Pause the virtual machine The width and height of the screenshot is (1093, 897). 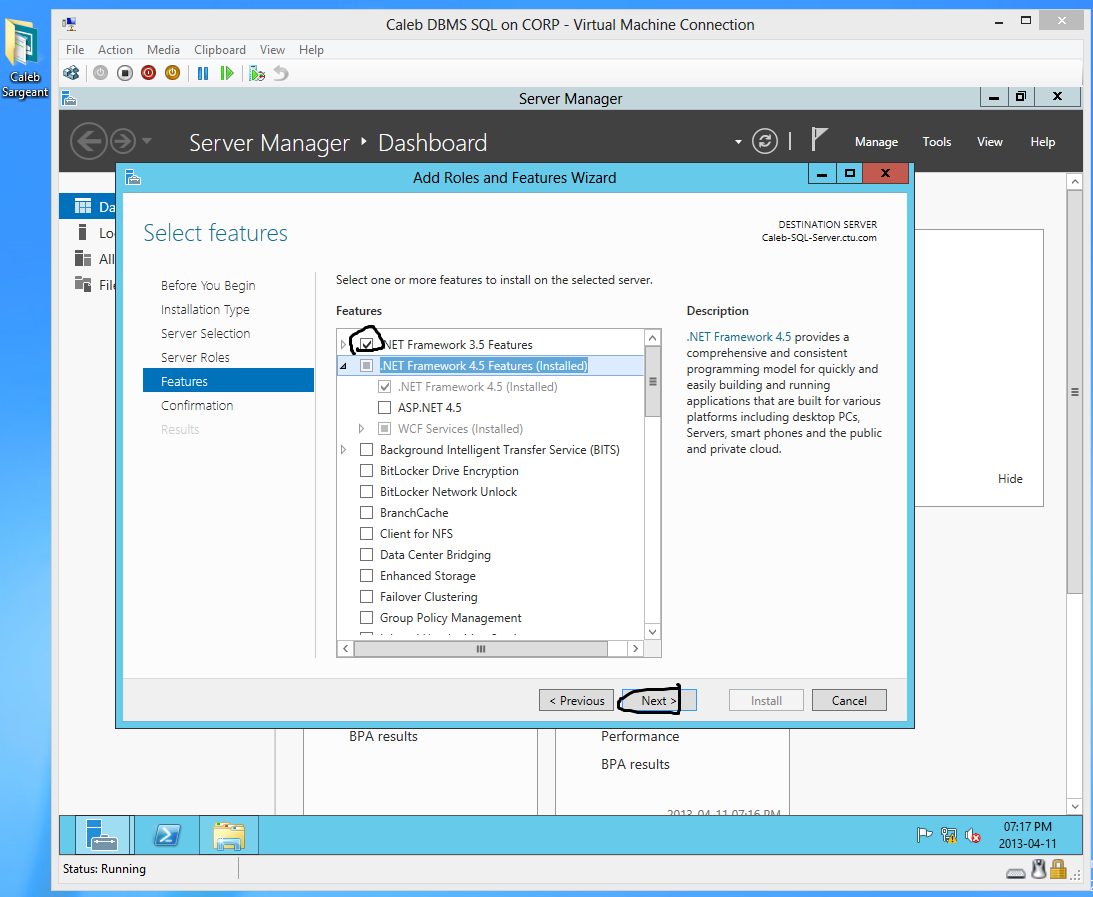pos(203,73)
